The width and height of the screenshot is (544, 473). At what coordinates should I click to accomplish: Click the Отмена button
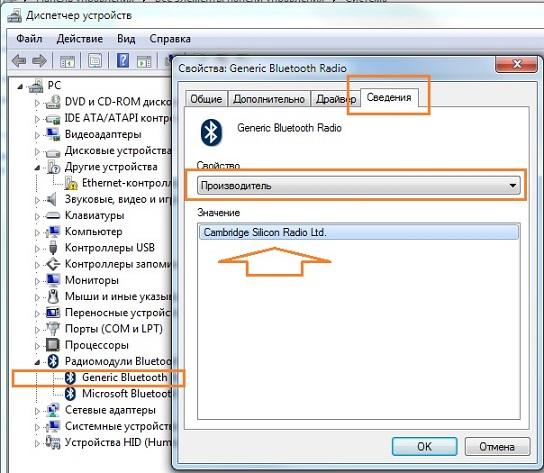coord(497,446)
